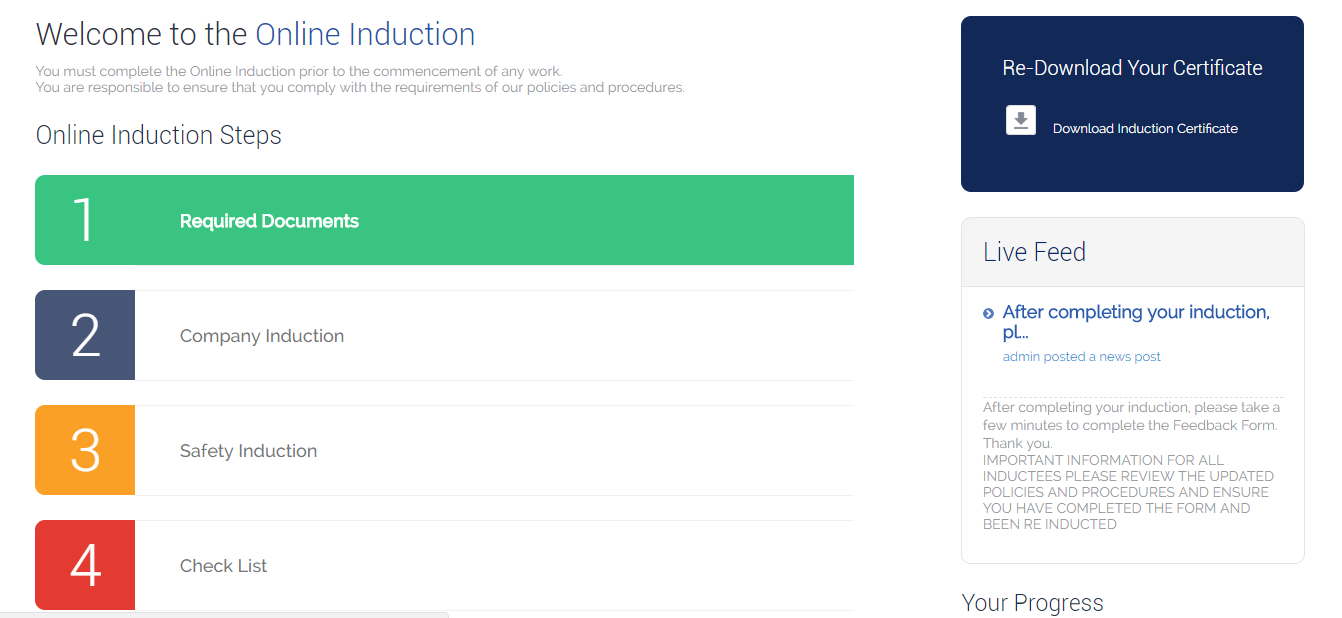Open the 'After completing your induction' post title
This screenshot has width=1342, height=618.
(x=1136, y=322)
